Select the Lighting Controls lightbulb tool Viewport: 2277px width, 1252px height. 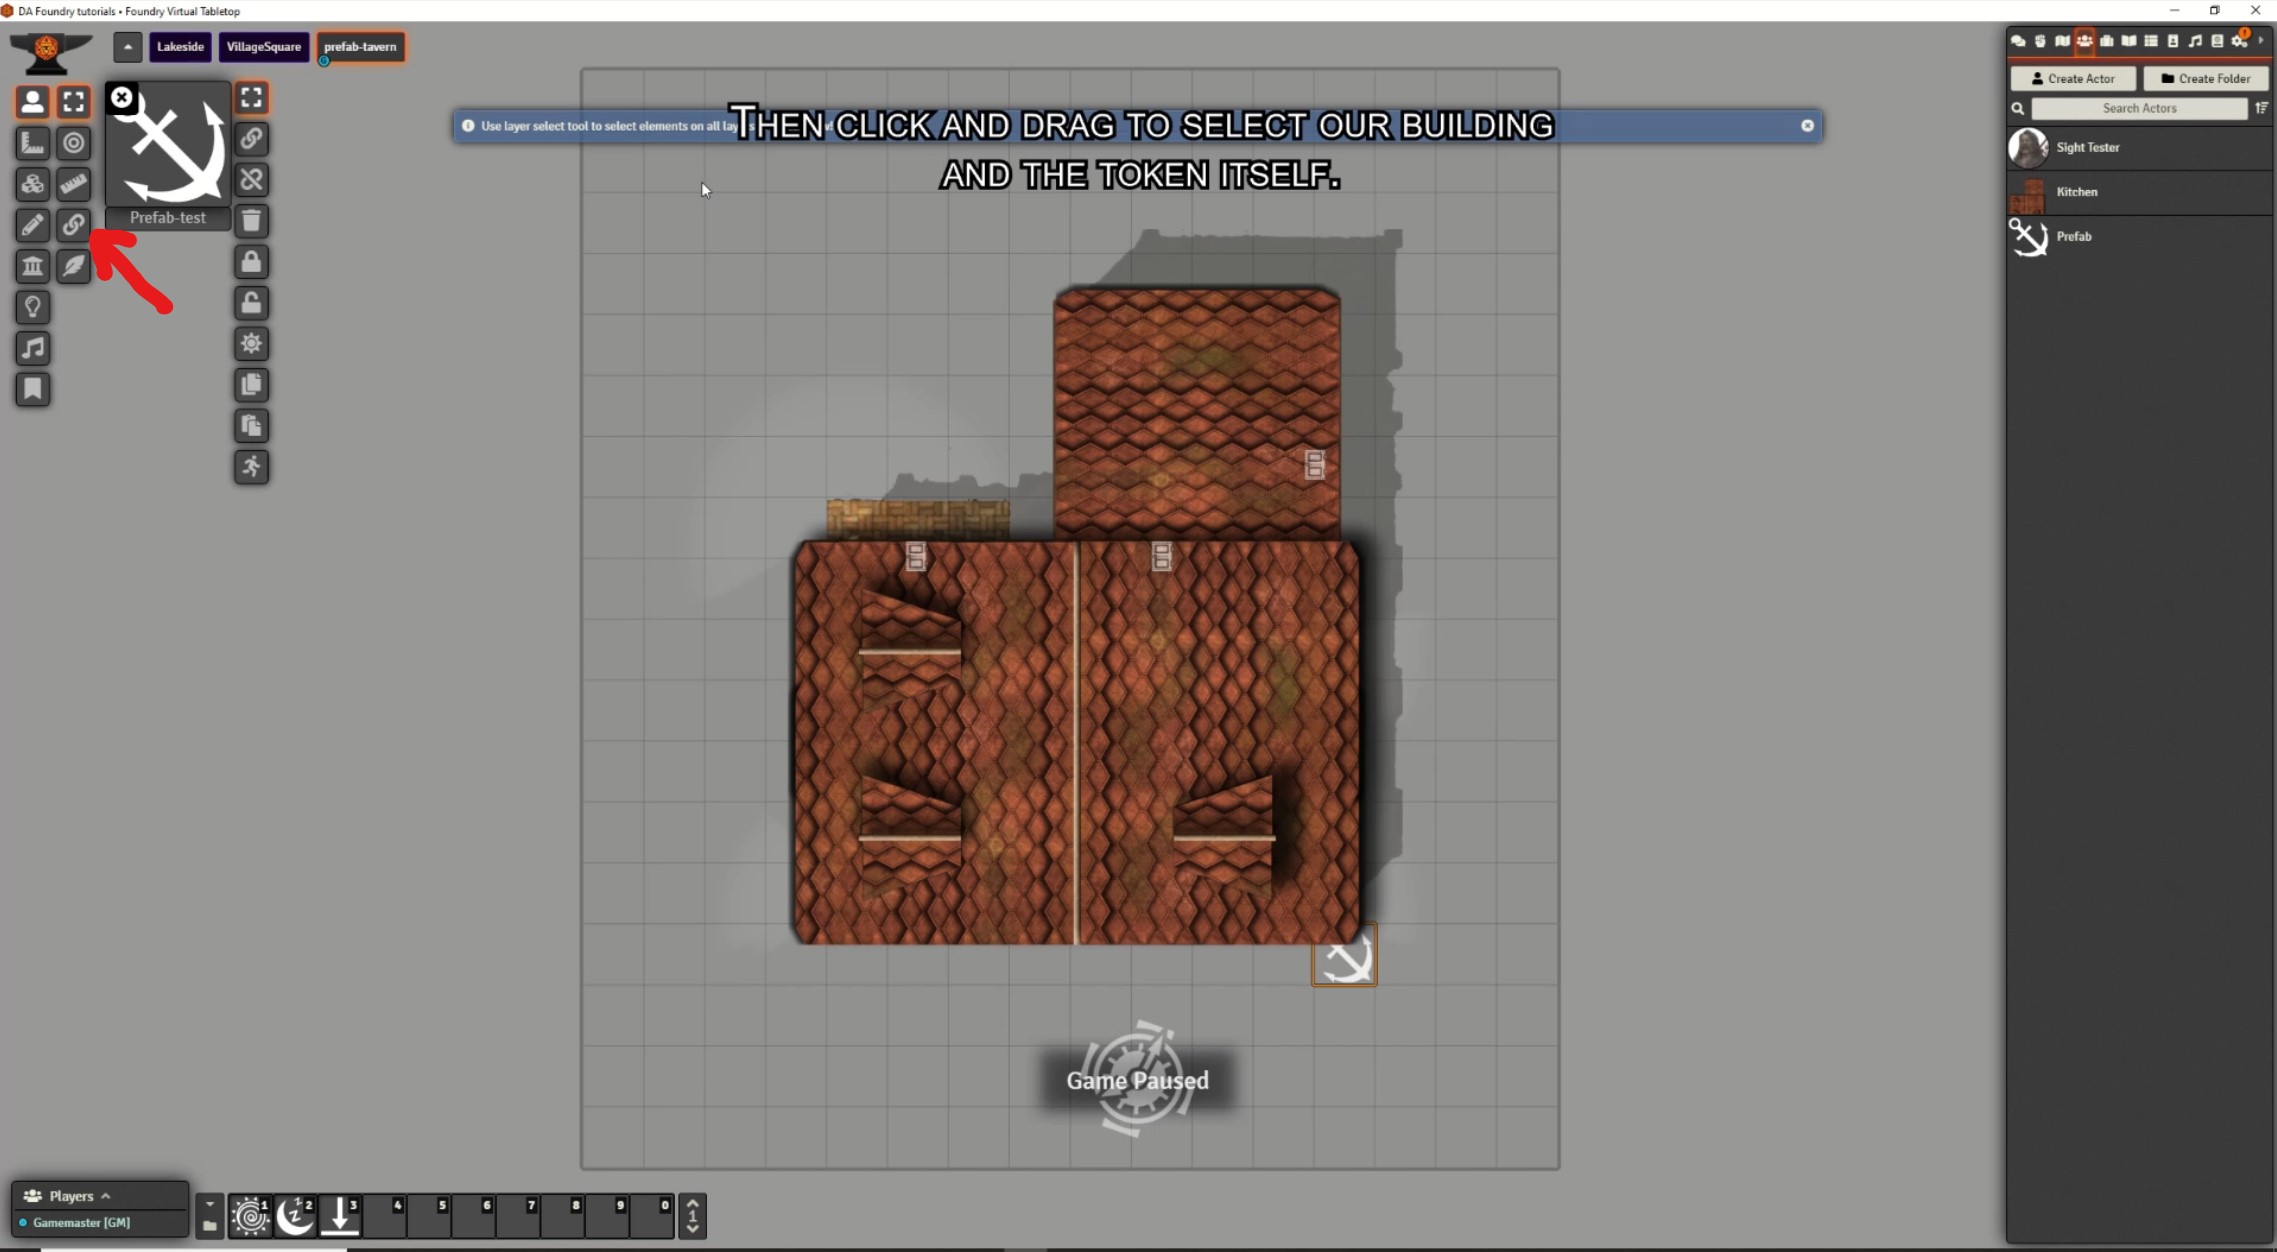pyautogui.click(x=32, y=307)
